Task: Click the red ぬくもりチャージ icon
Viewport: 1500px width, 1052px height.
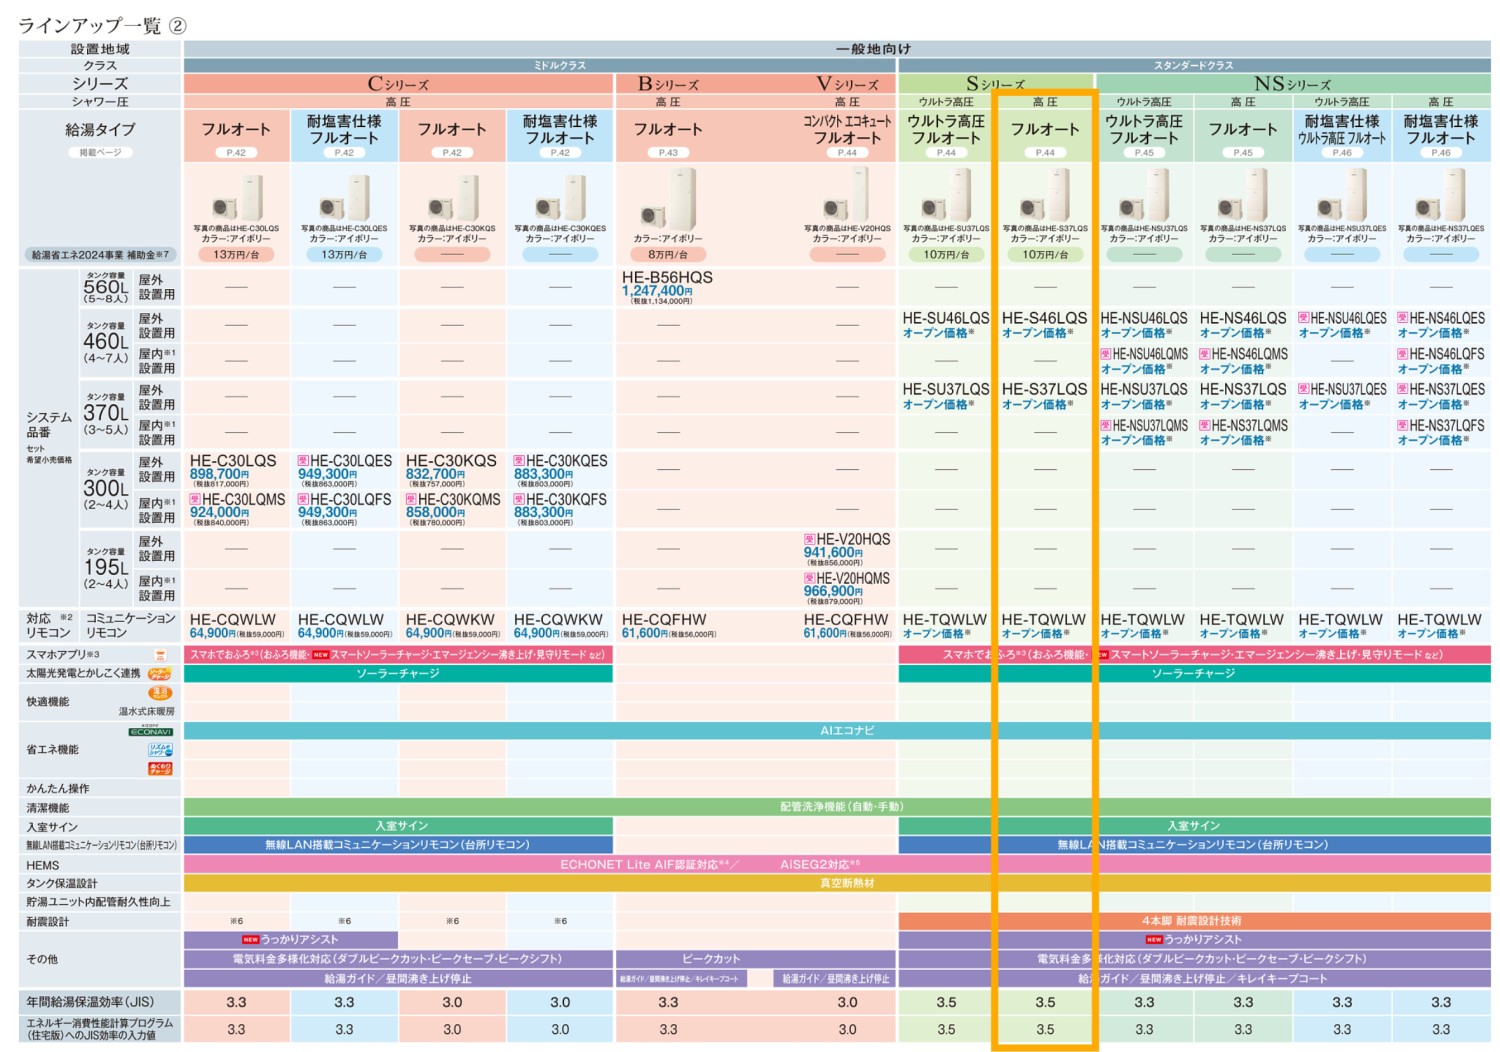Action: [160, 768]
